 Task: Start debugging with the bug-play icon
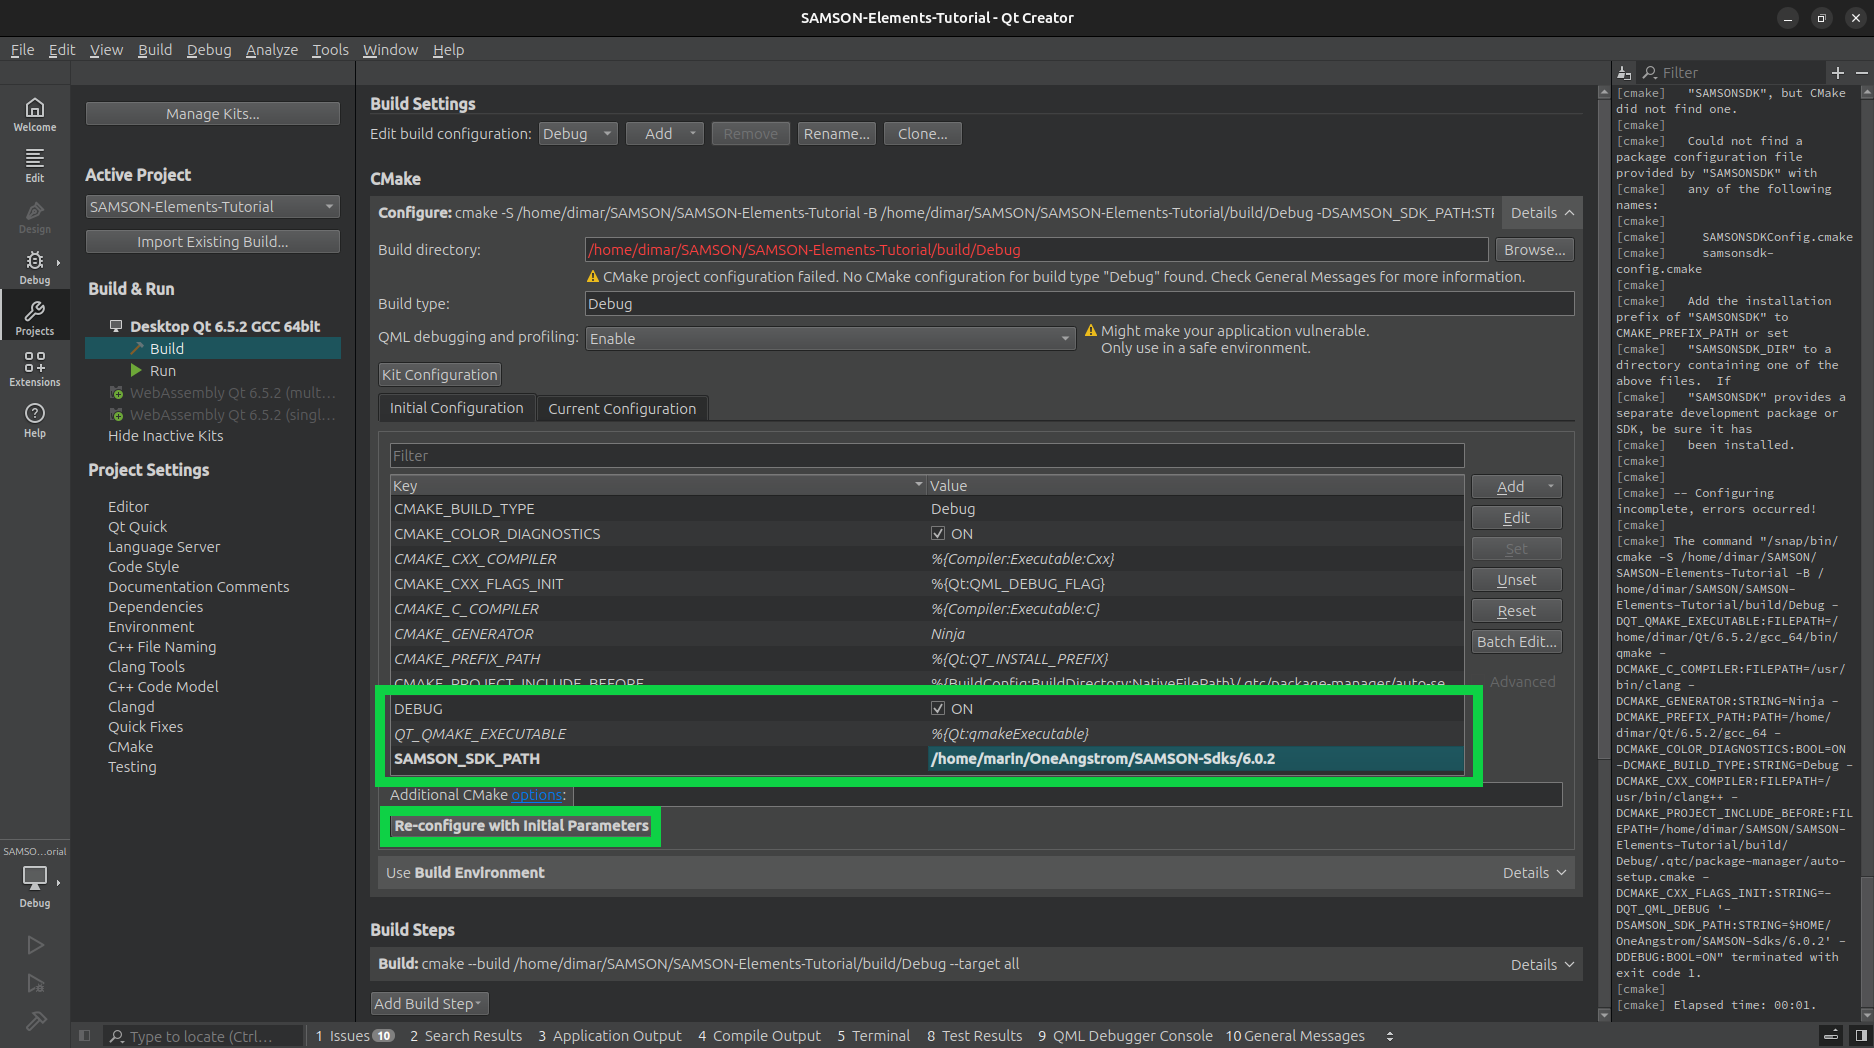35,984
